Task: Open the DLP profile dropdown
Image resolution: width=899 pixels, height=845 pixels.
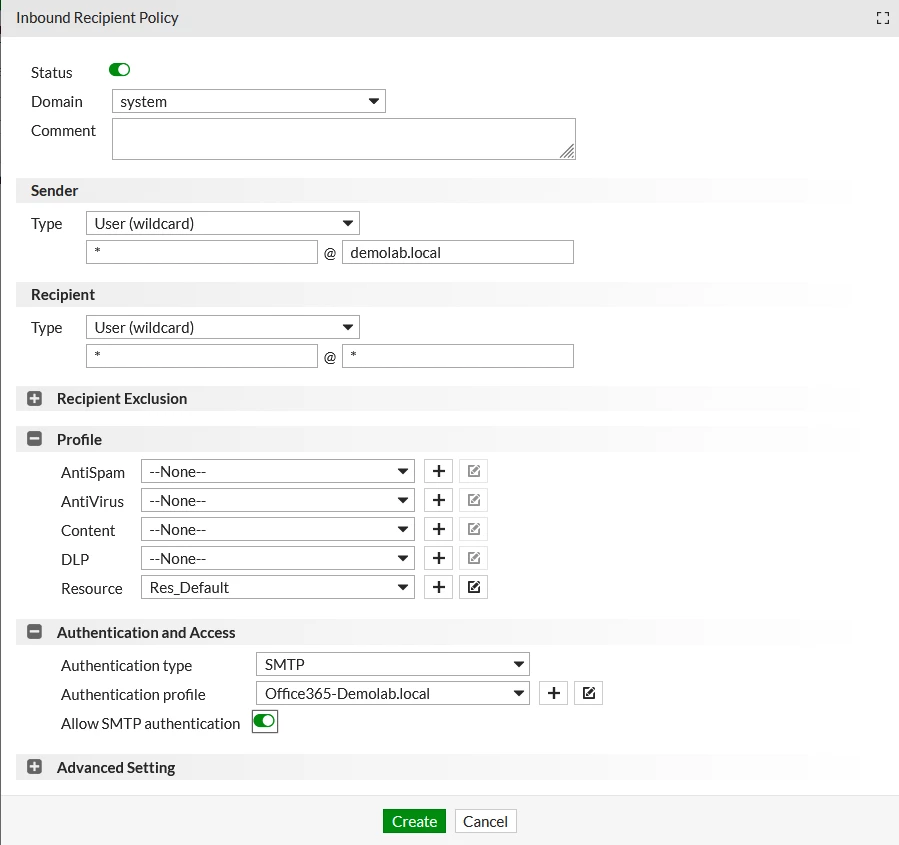Action: coord(277,558)
